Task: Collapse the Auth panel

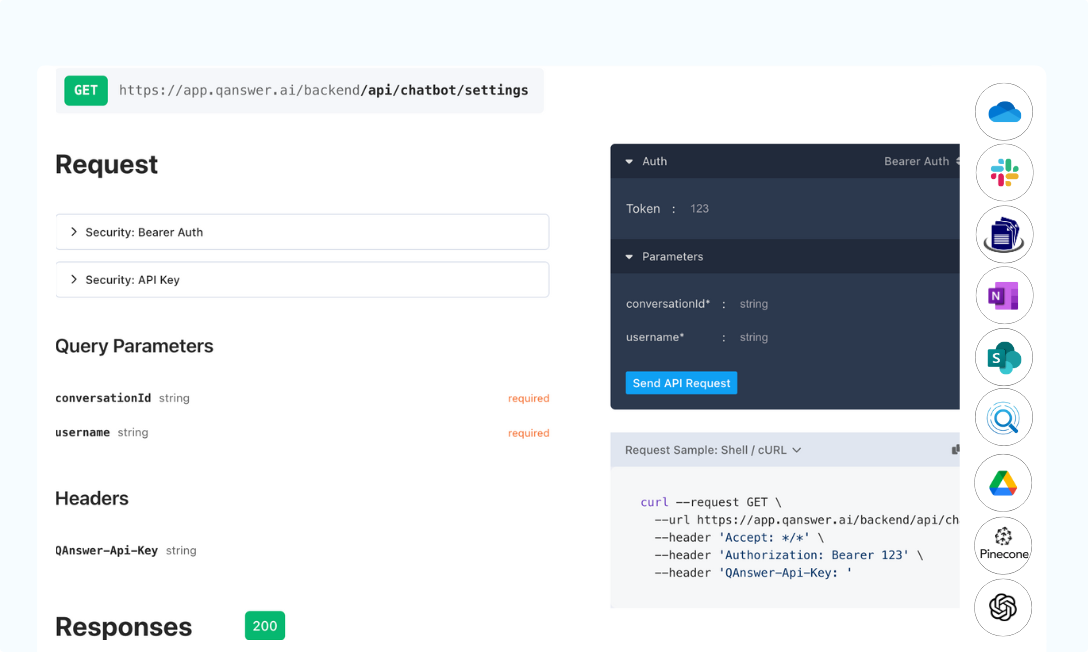Action: coord(631,161)
